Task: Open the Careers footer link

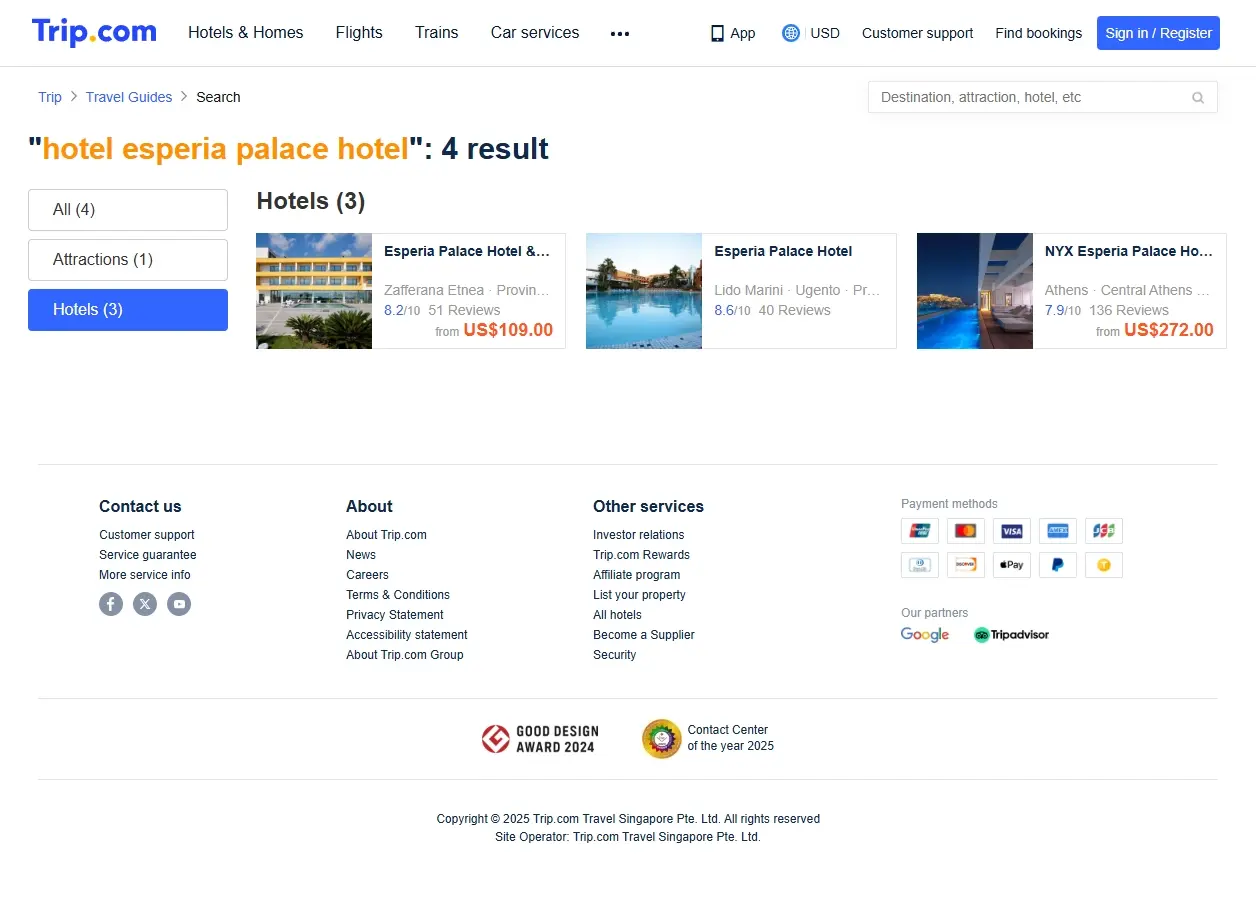Action: click(x=367, y=575)
